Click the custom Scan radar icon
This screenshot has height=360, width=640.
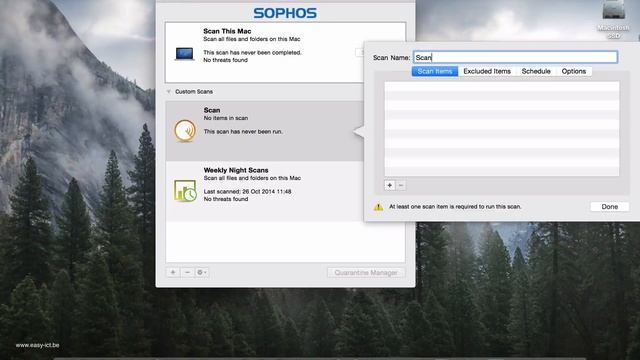(x=185, y=131)
